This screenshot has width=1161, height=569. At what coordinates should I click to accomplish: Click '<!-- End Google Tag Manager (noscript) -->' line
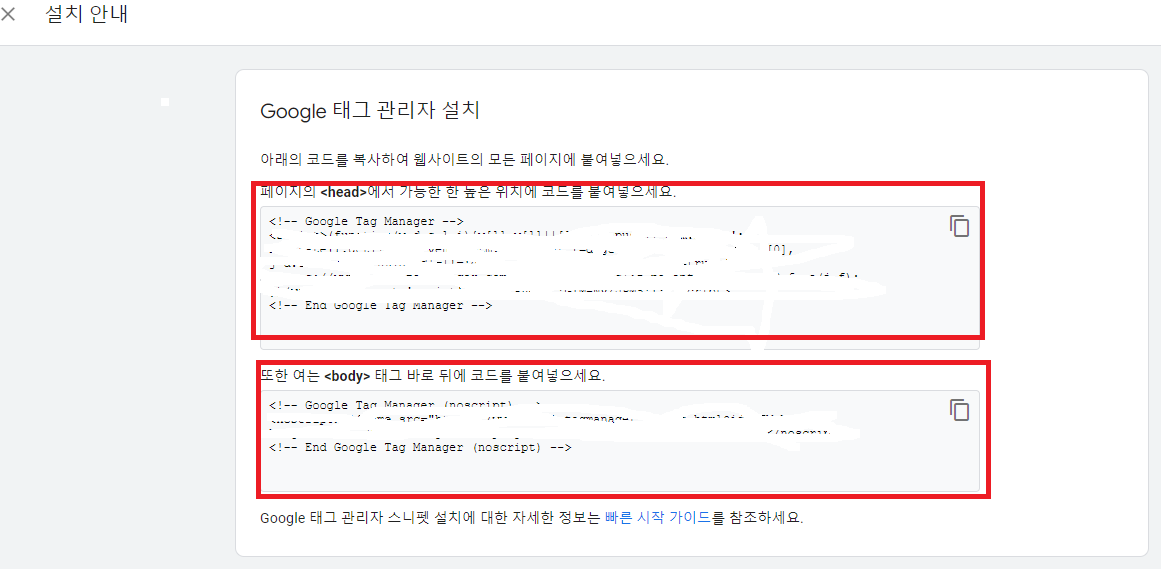coord(420,447)
